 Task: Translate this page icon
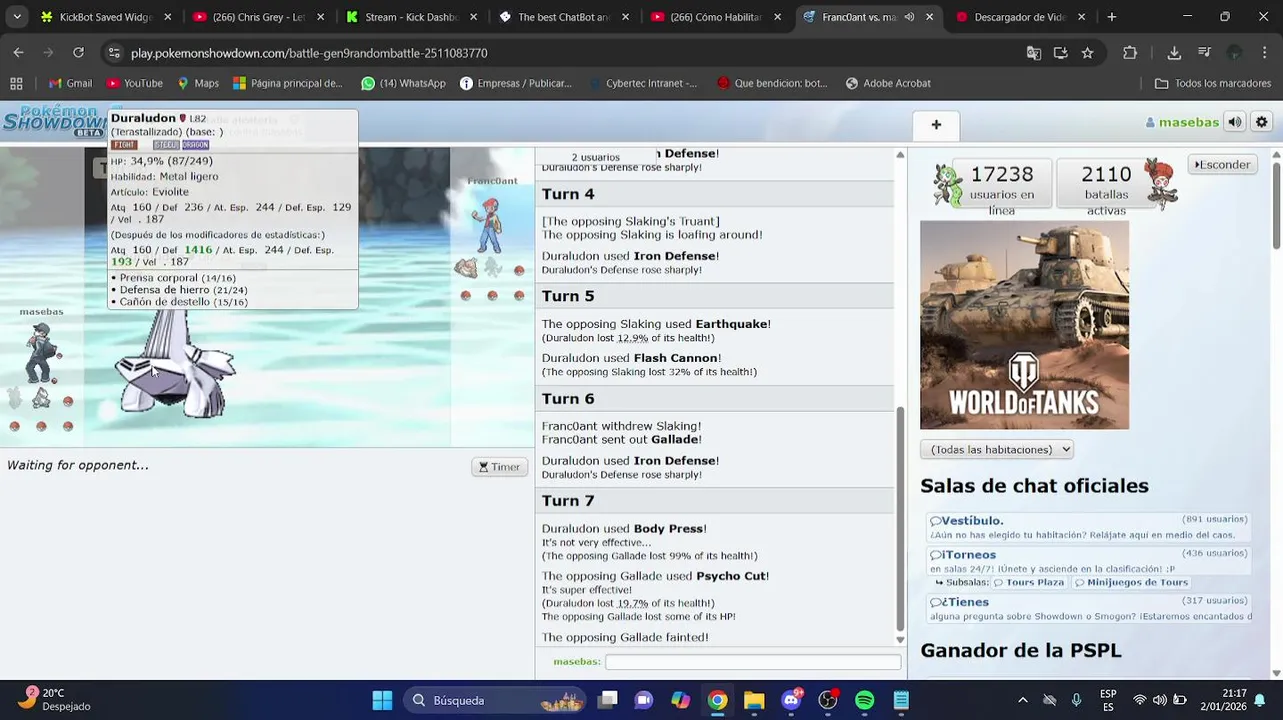[1033, 53]
